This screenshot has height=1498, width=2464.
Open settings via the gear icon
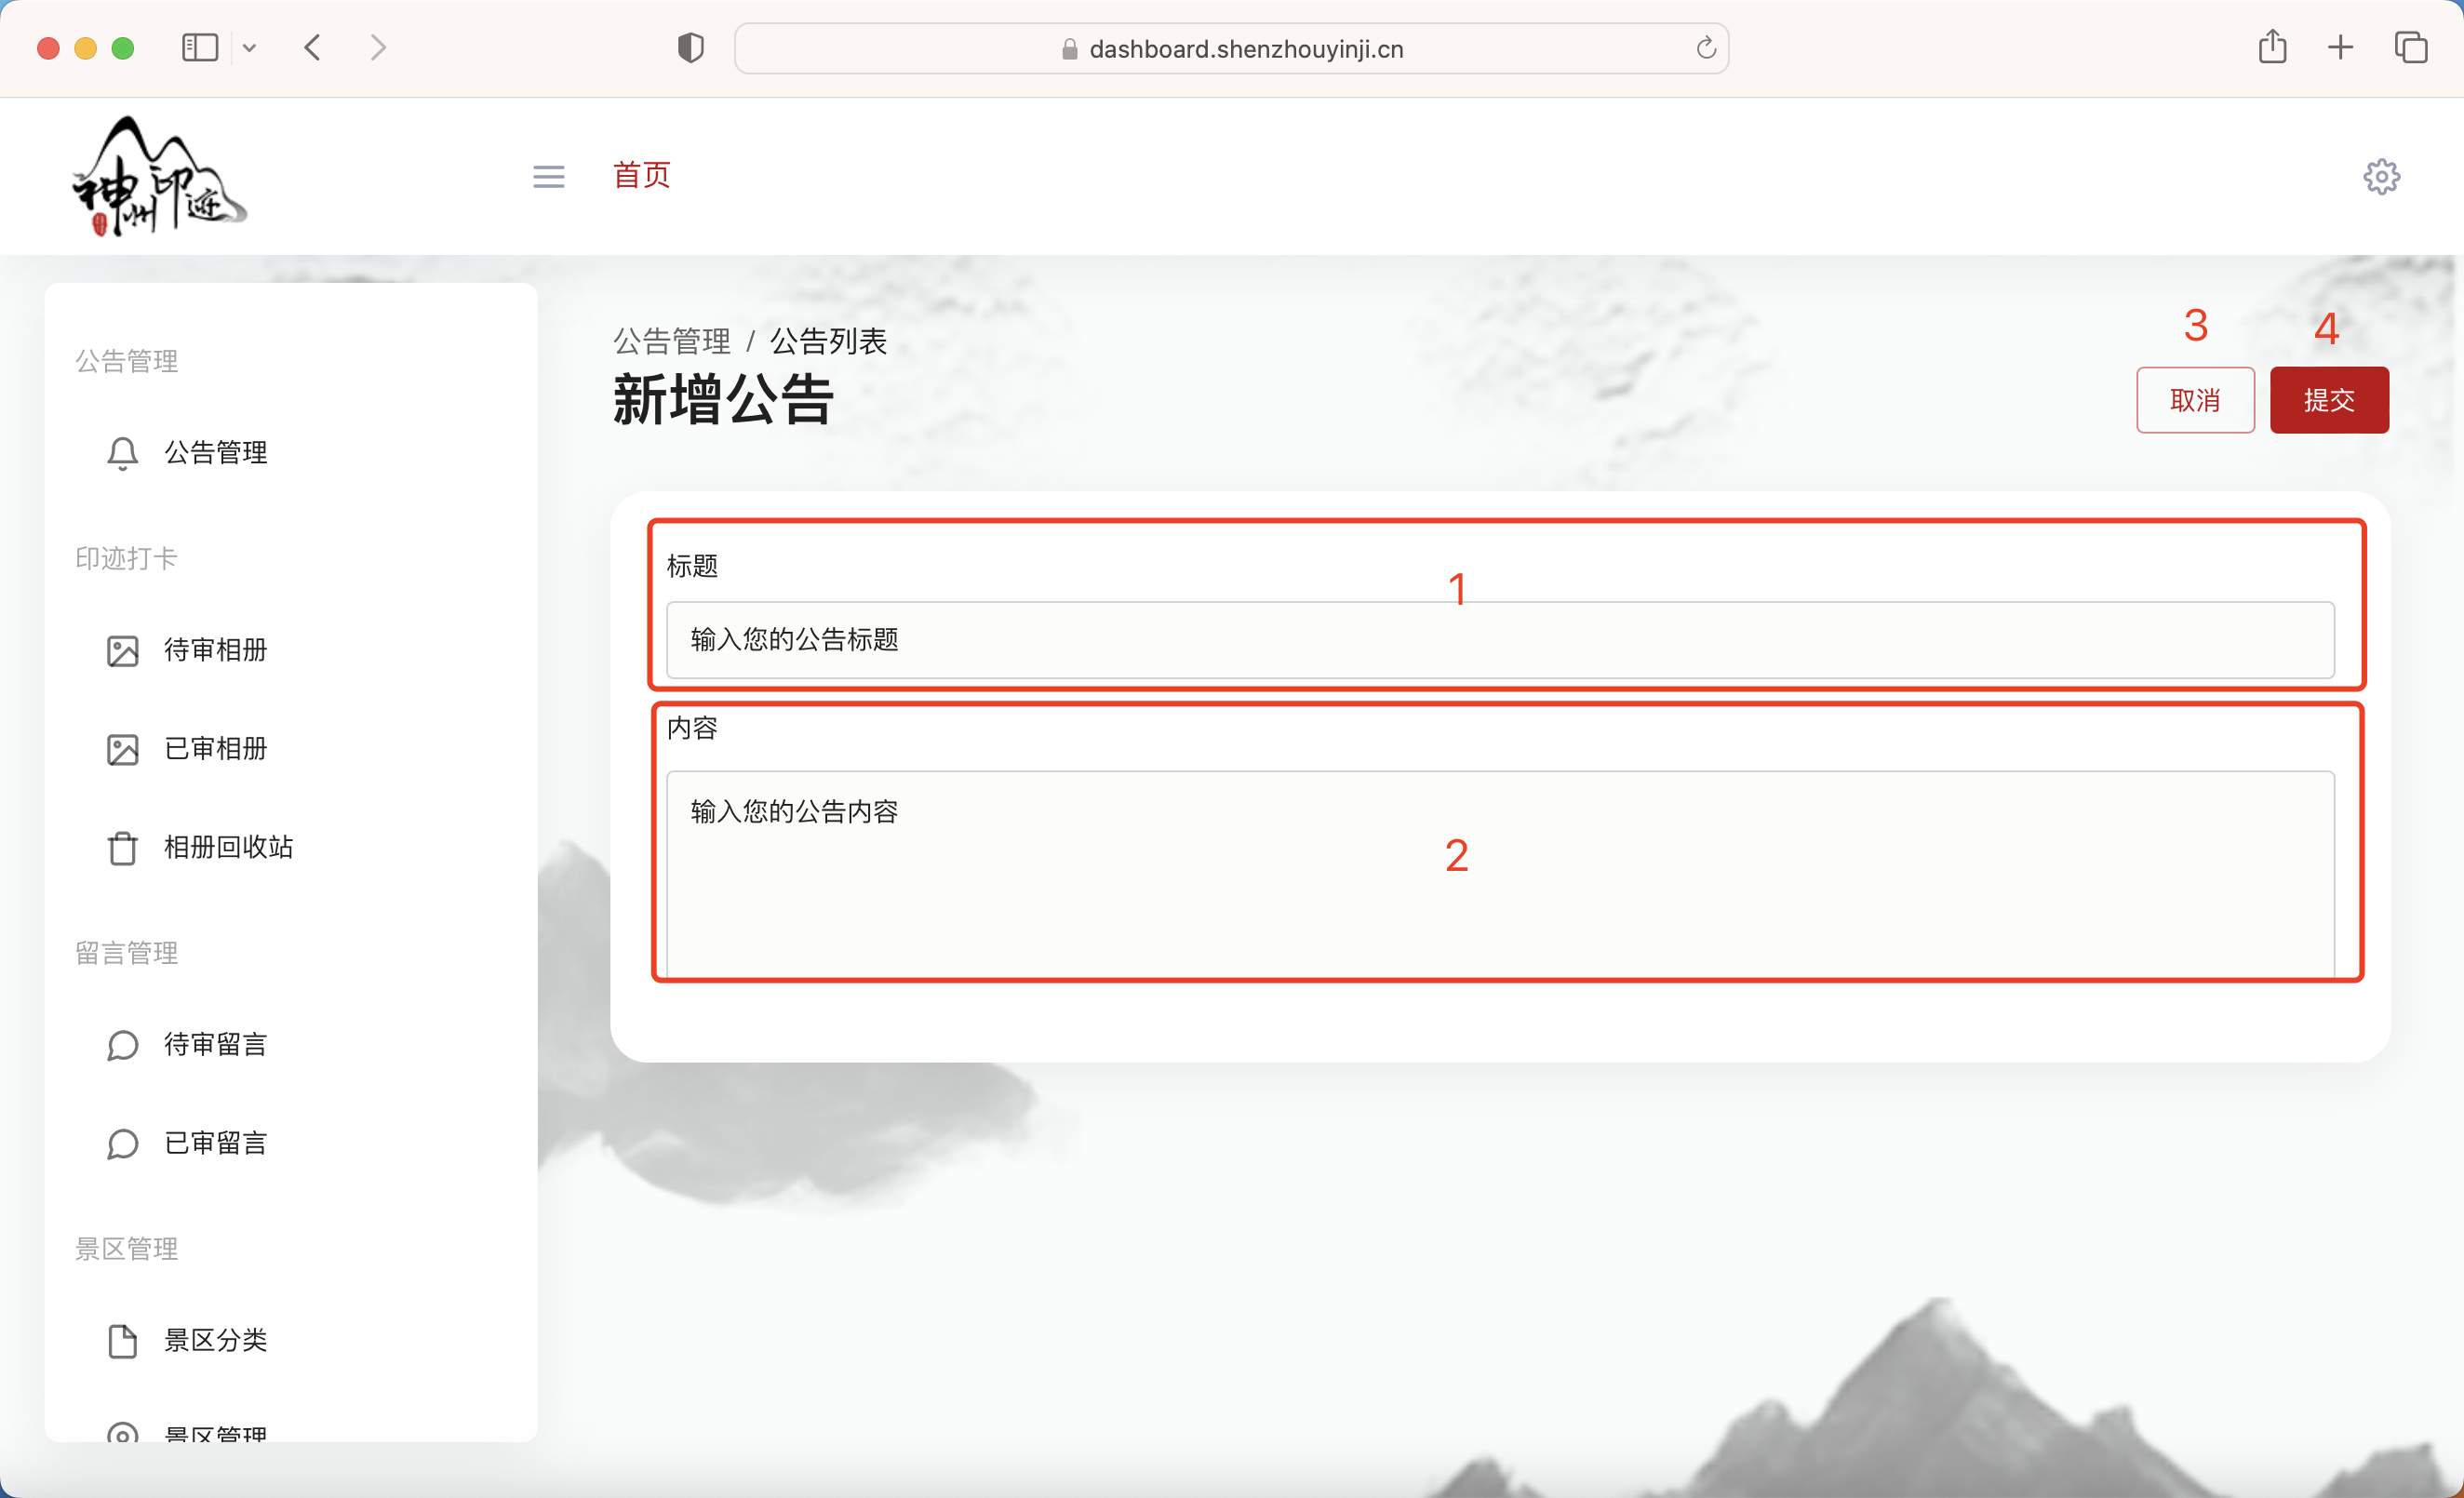tap(2381, 176)
